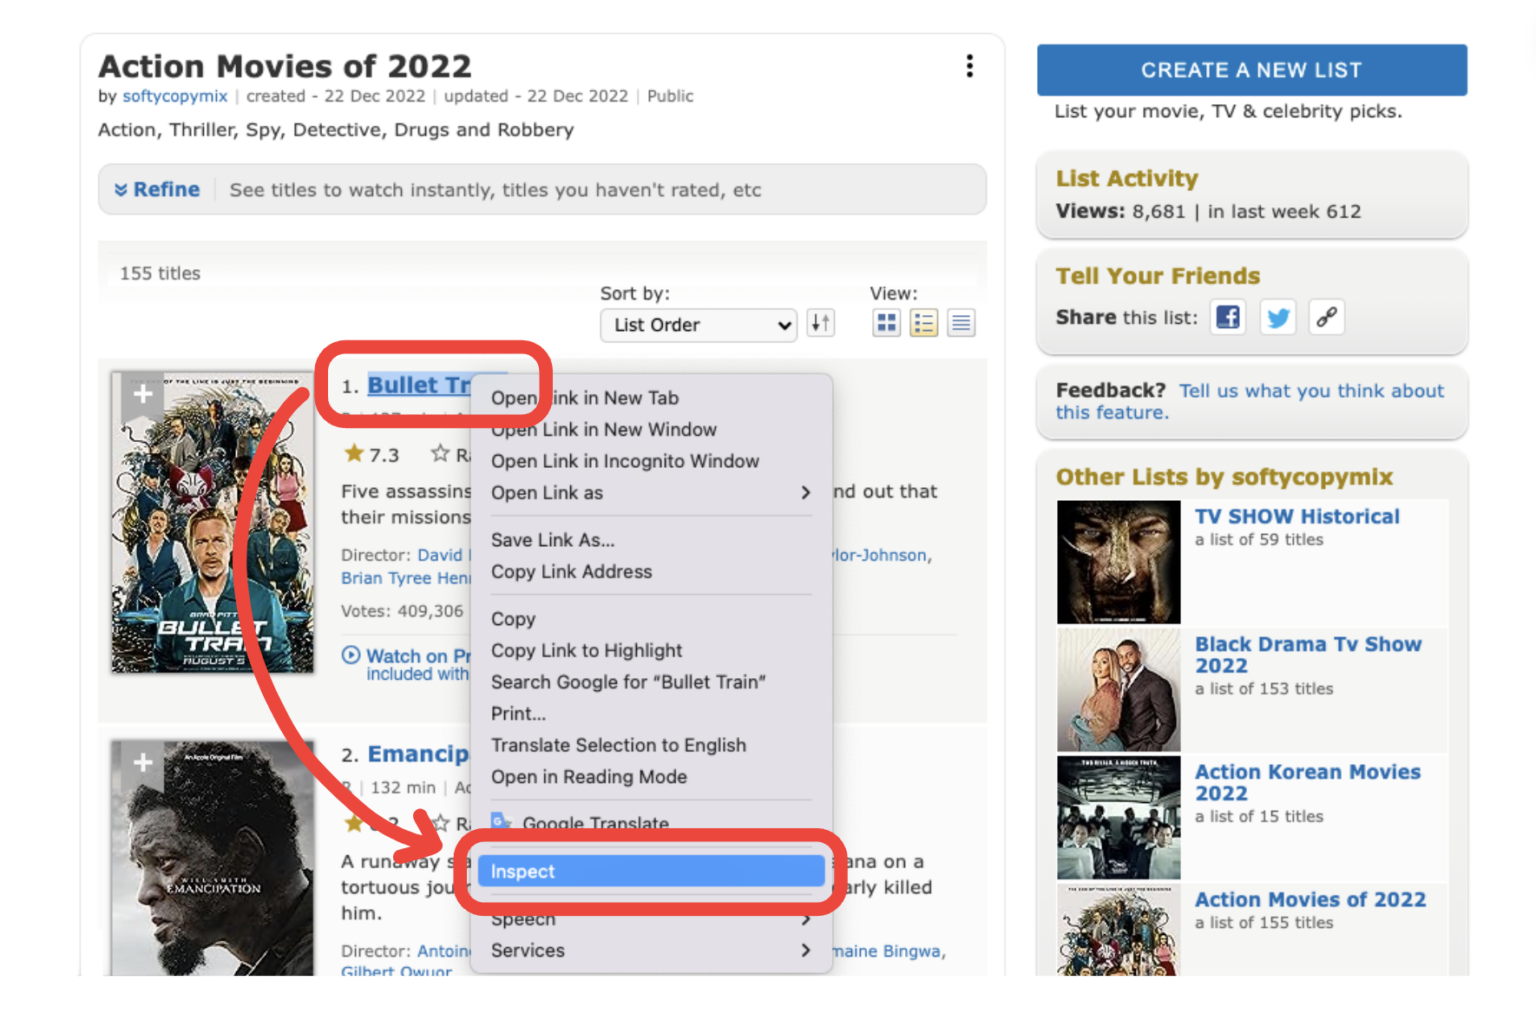The width and height of the screenshot is (1536, 1014).
Task: Expand the Refine filter options
Action: 156,189
